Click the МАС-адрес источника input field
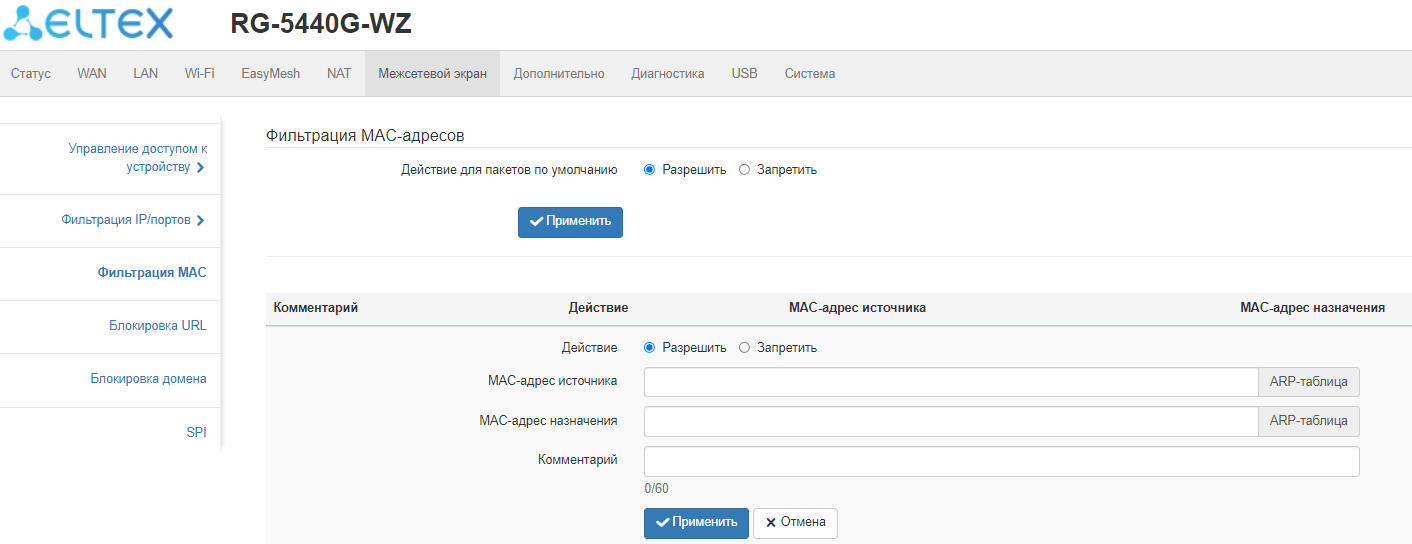This screenshot has width=1412, height=544. 950,382
